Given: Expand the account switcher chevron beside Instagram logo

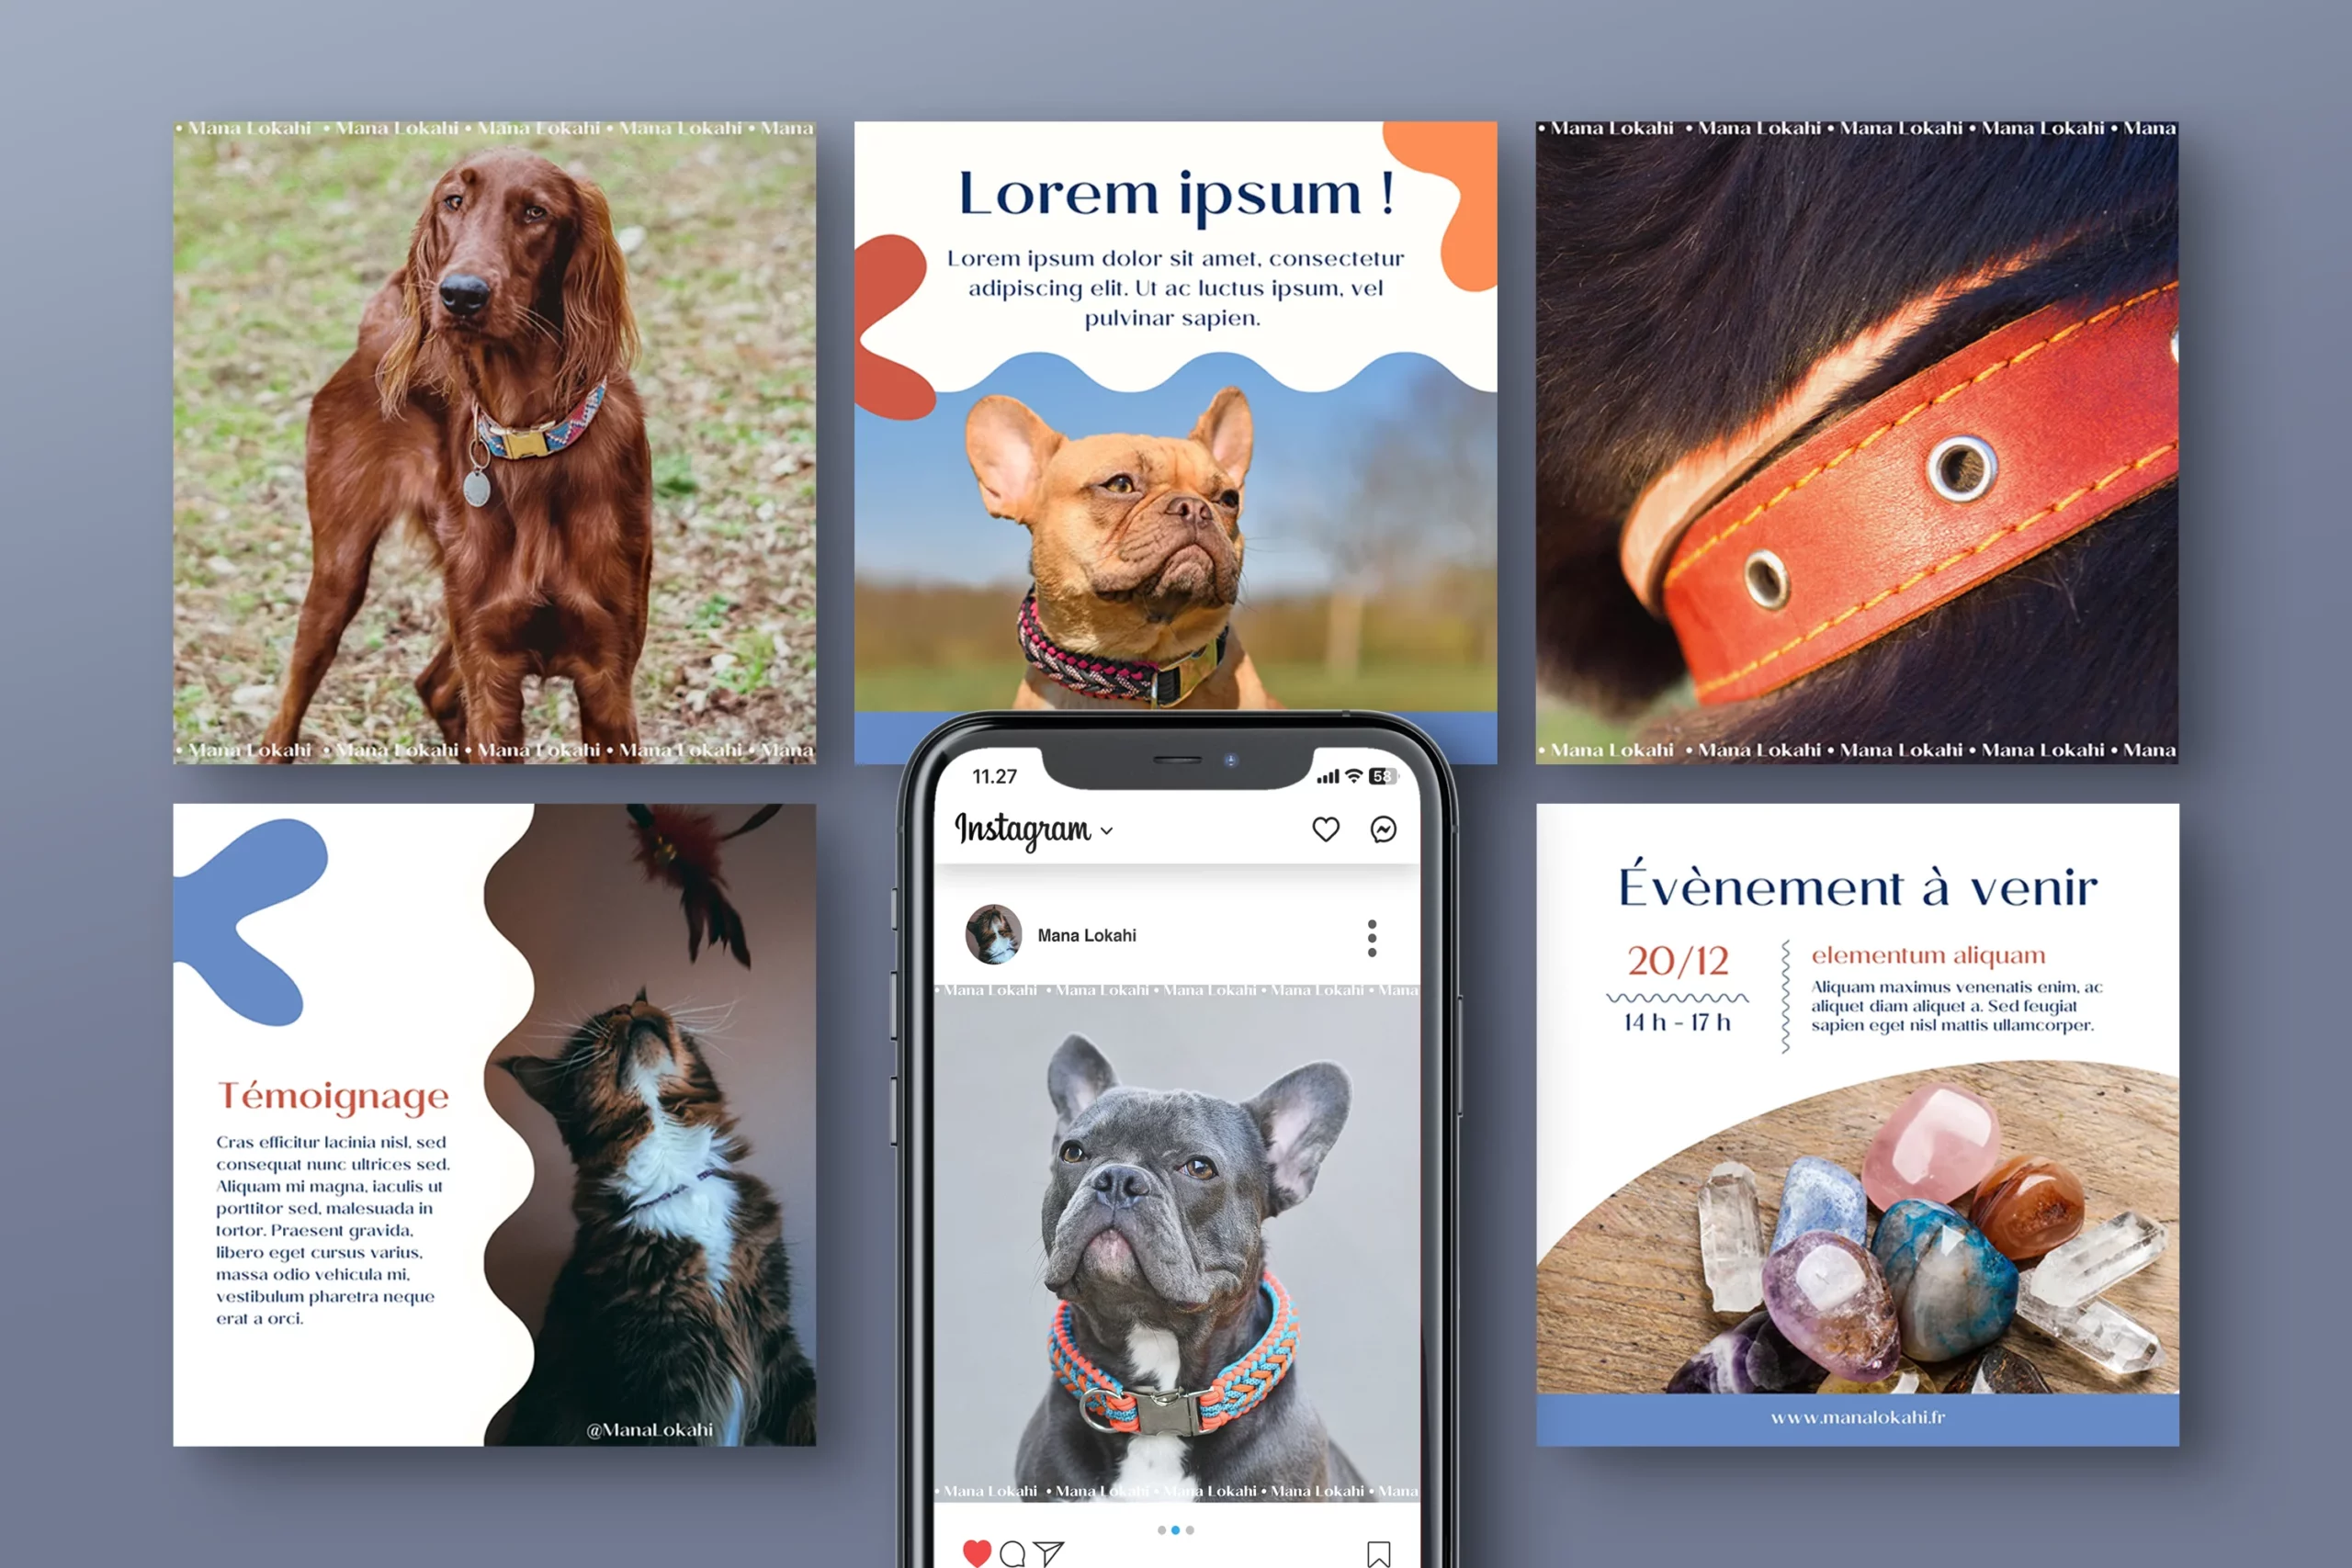Looking at the screenshot, I should tap(1106, 830).
